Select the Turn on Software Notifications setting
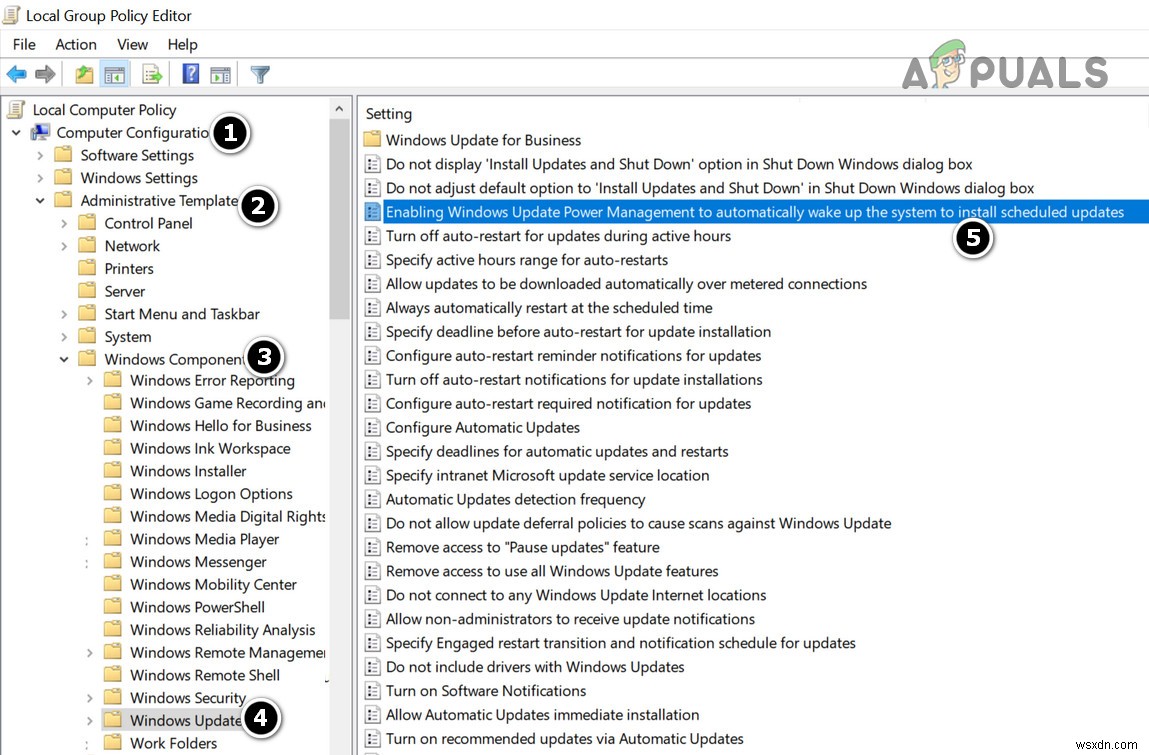 487,690
